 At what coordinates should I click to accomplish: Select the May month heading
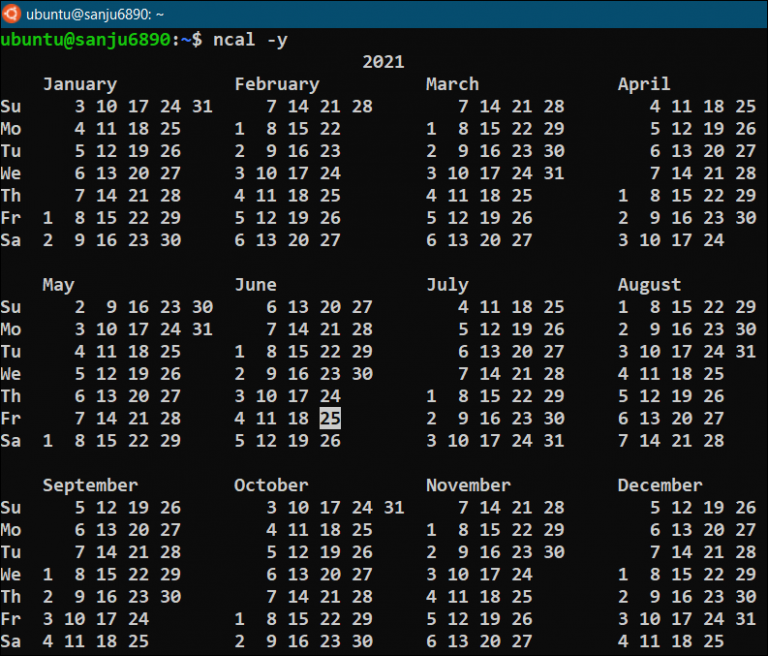click(x=59, y=285)
